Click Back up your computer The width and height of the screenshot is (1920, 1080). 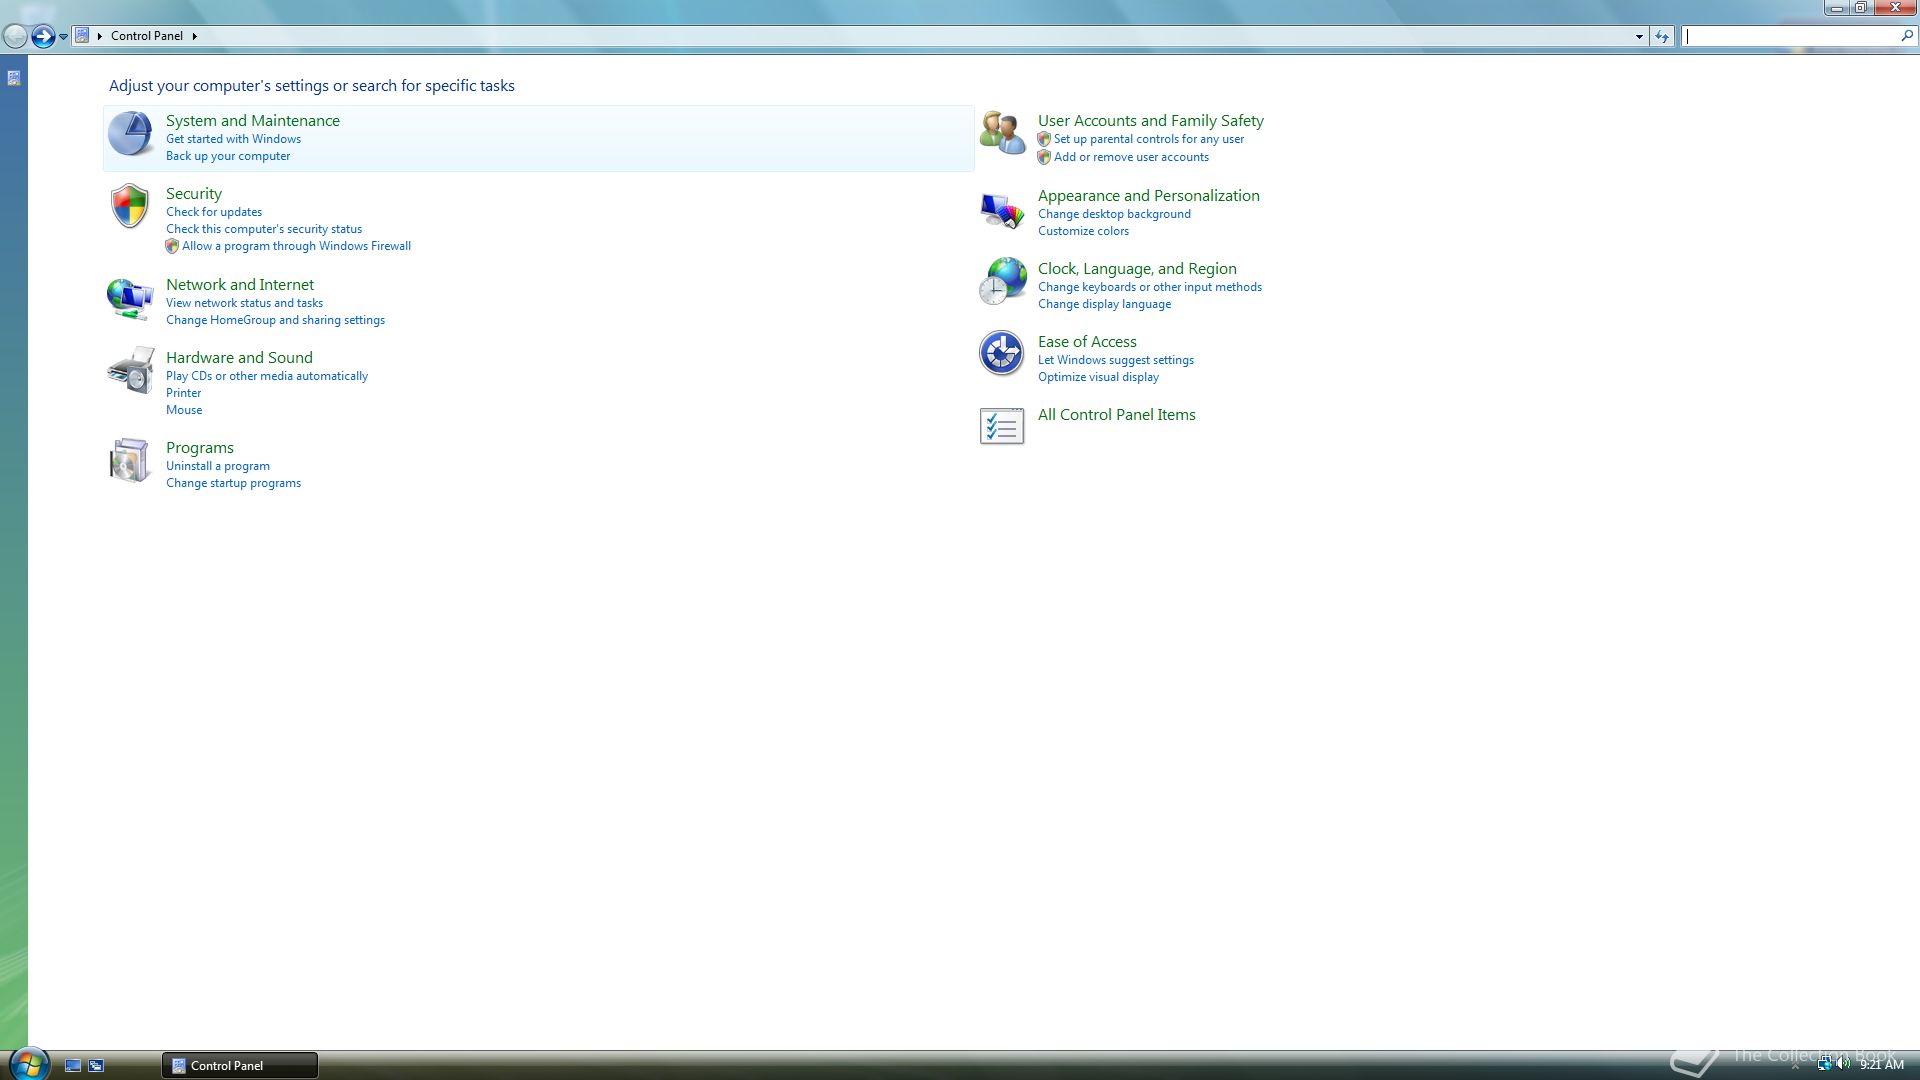[228, 156]
